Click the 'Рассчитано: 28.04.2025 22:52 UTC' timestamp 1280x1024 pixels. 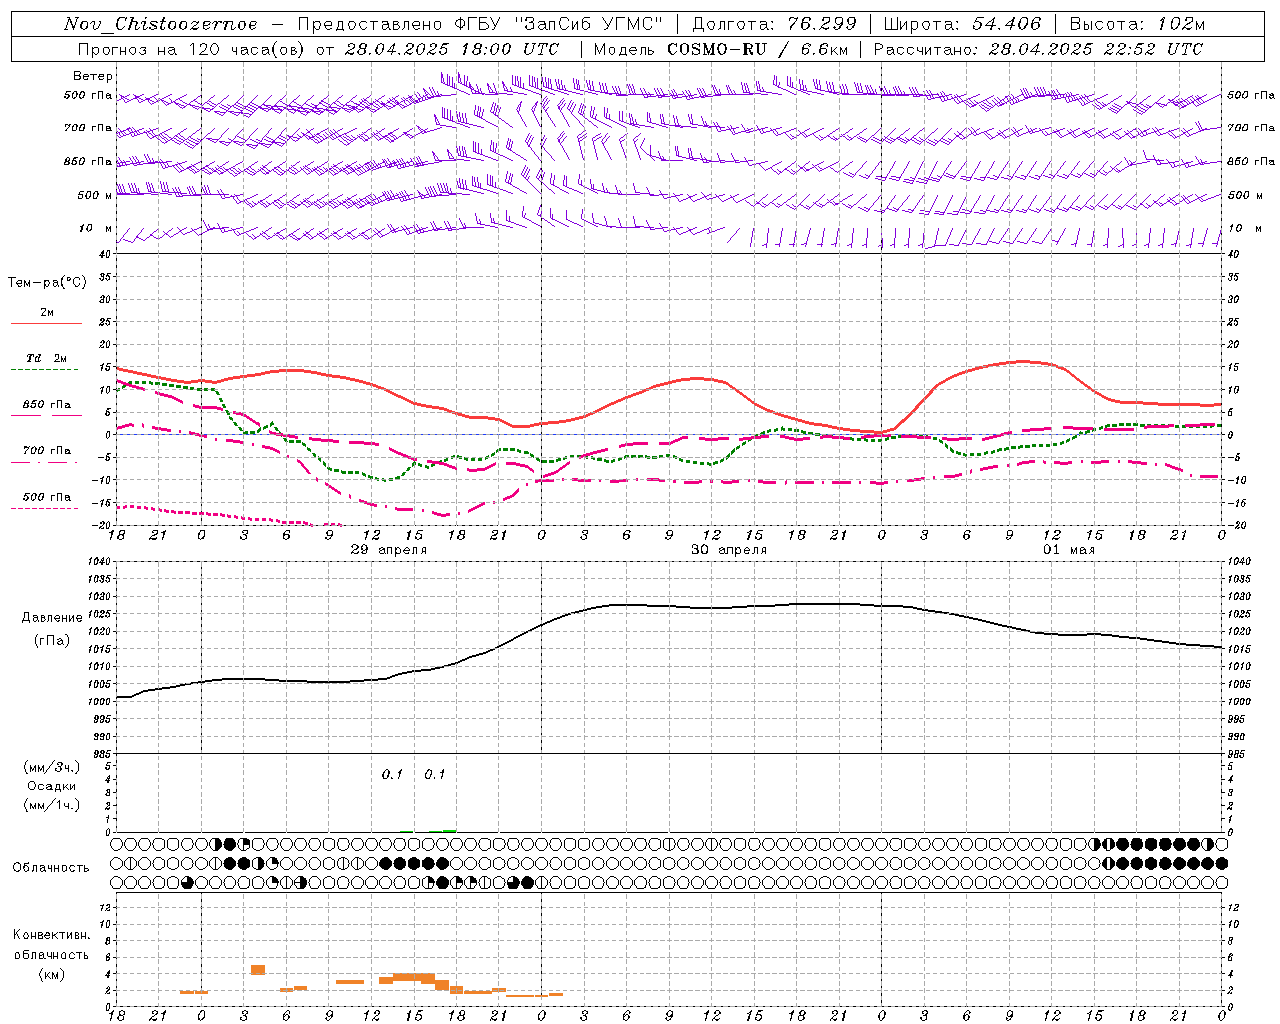pos(1038,49)
